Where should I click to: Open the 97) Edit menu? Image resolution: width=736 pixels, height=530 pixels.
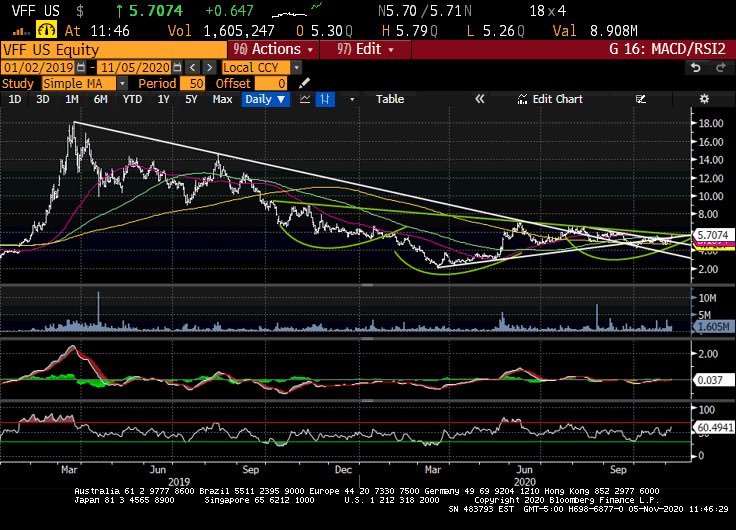coord(365,49)
